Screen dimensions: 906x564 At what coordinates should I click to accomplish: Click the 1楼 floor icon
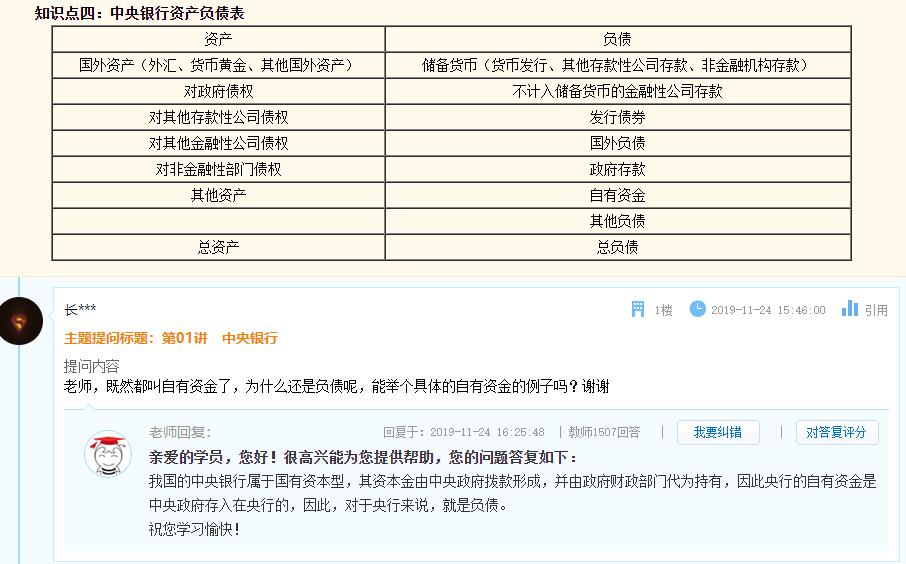coord(638,310)
